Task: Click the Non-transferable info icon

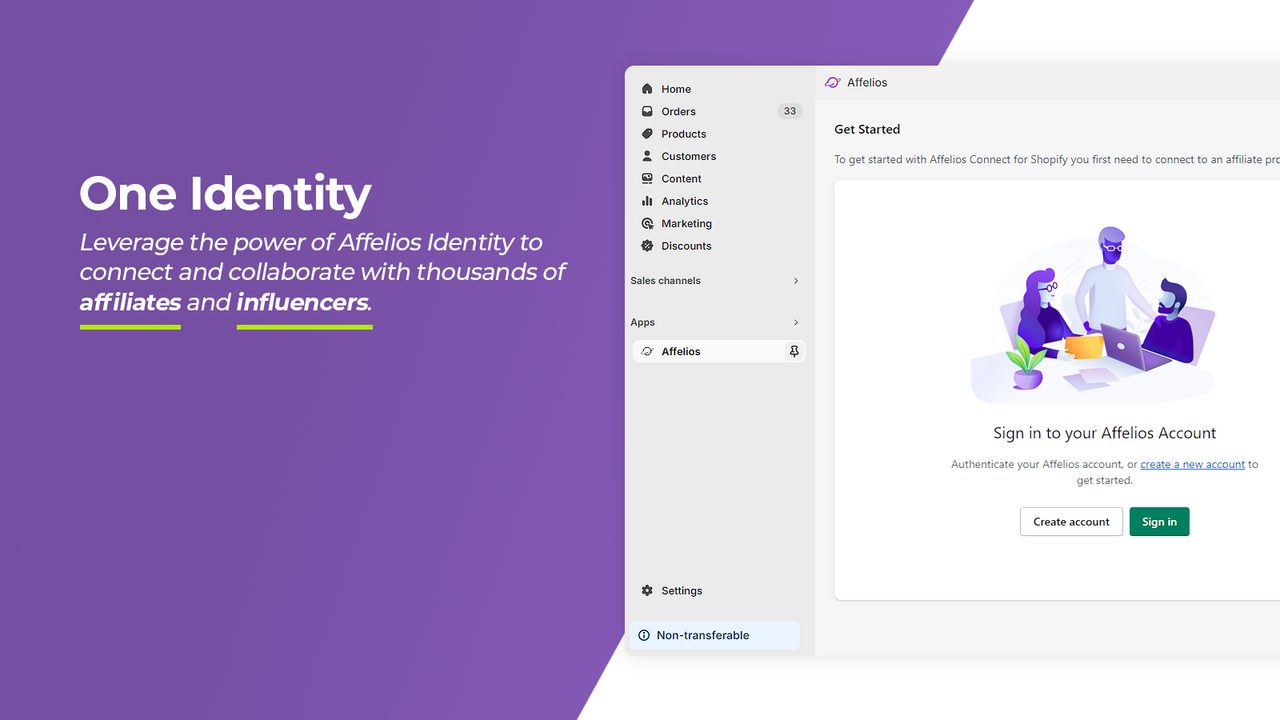Action: click(x=644, y=635)
